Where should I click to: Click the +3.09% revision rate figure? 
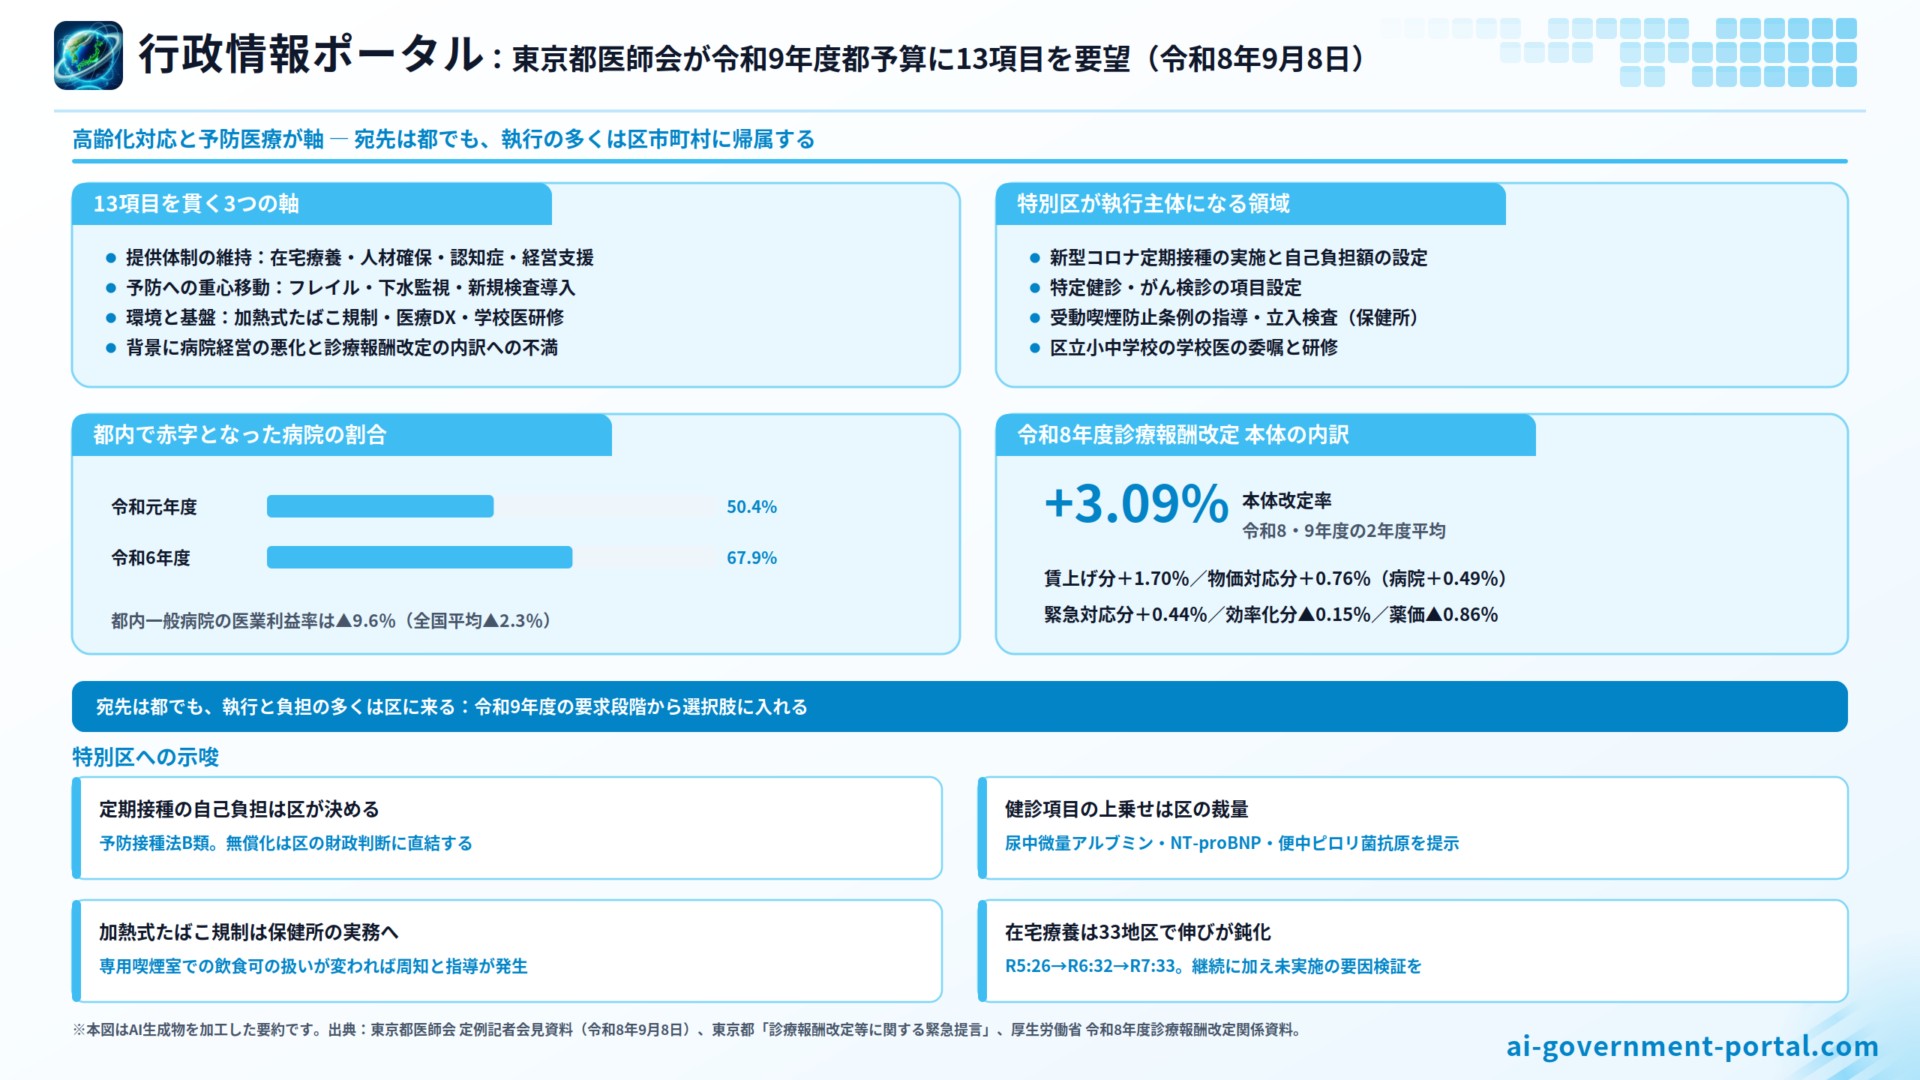point(1136,503)
